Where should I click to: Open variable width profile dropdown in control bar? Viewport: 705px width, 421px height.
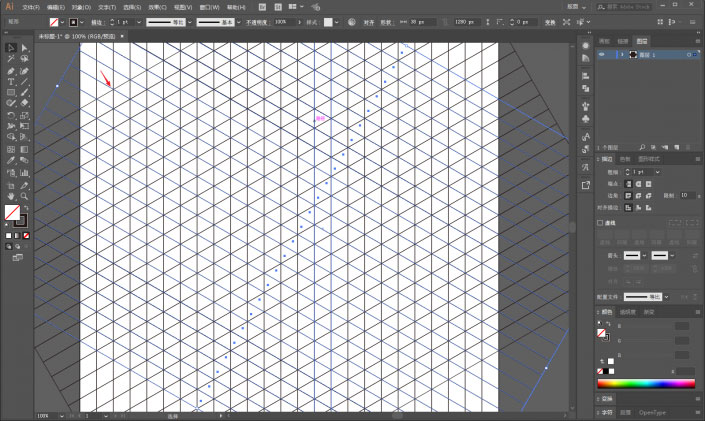(190, 22)
